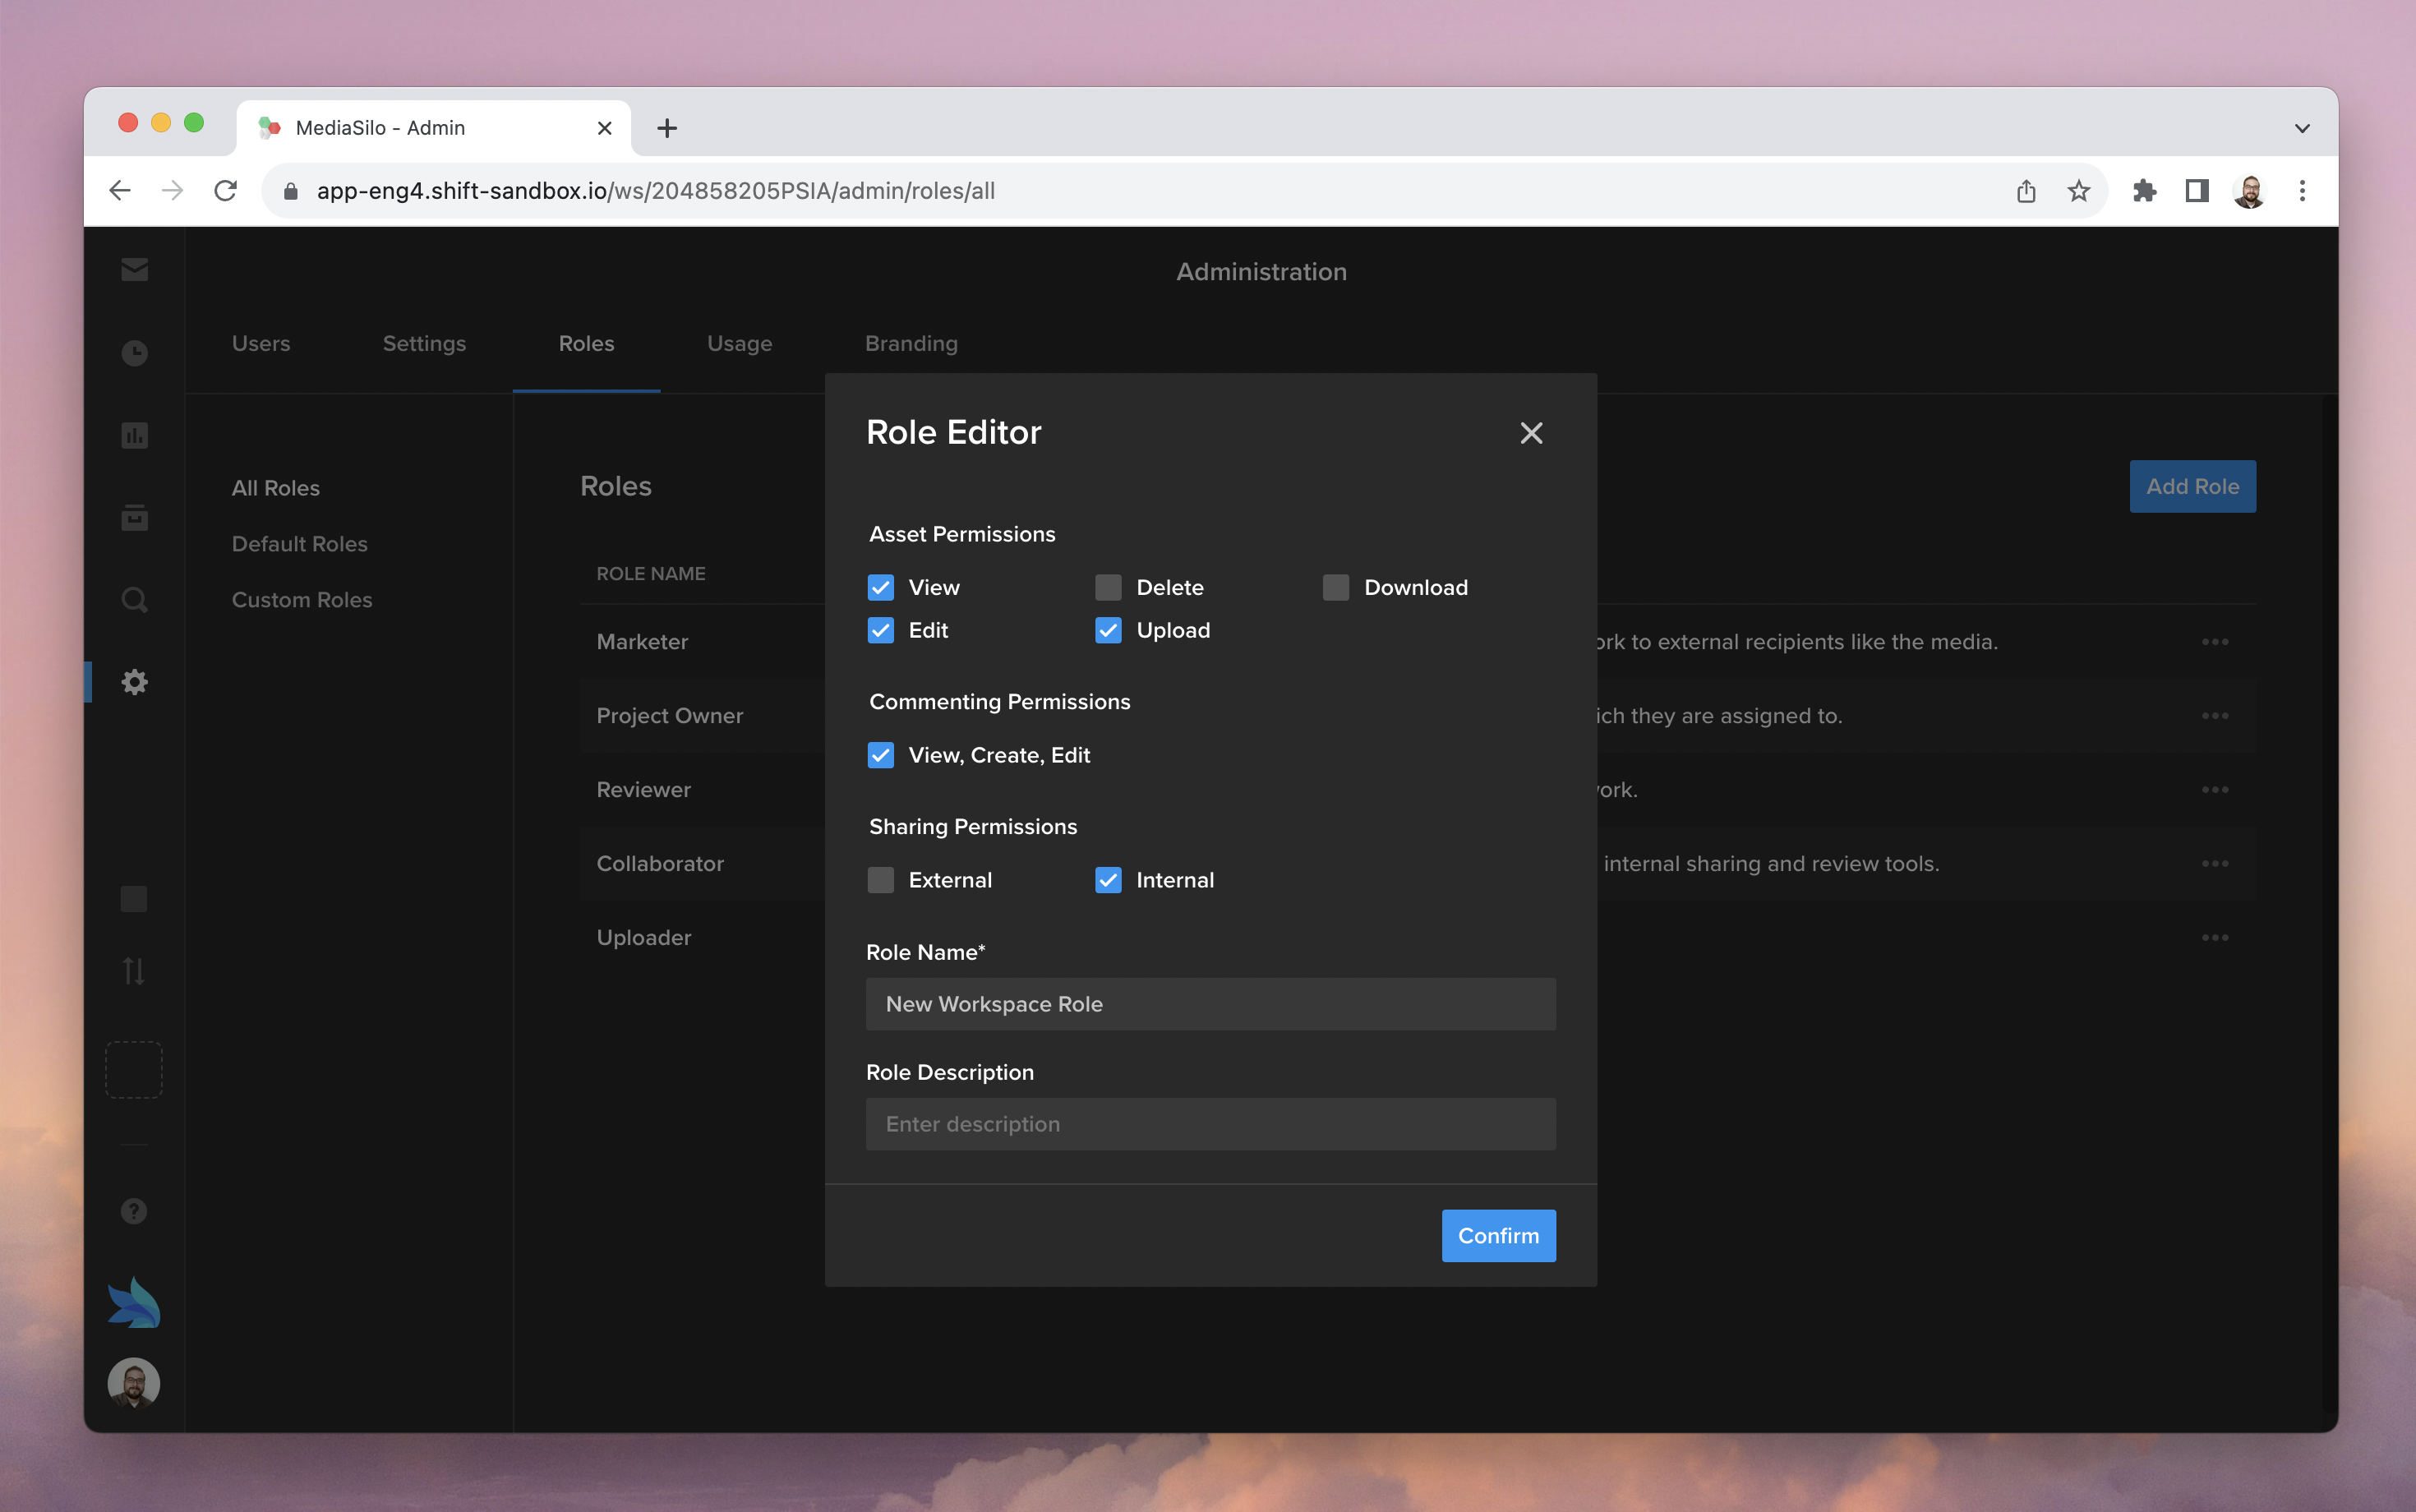This screenshot has height=1512, width=2416.
Task: Close the Role Editor dialog
Action: pos(1531,433)
